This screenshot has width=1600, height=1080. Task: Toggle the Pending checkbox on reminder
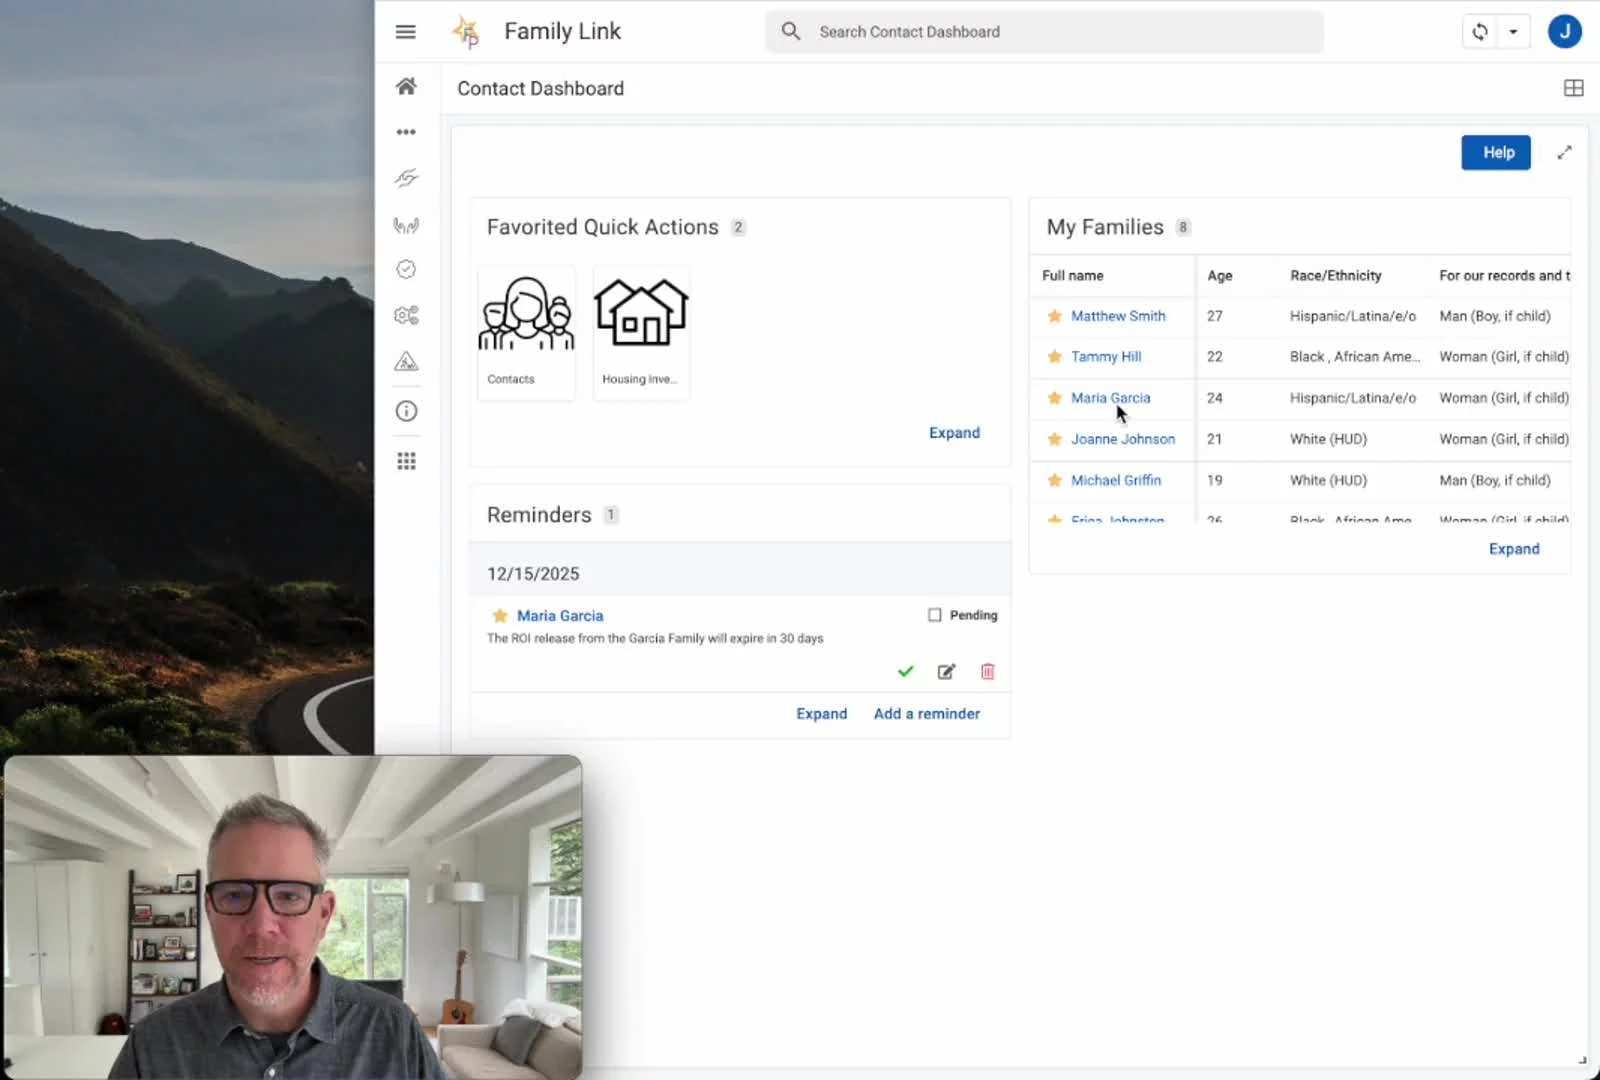click(934, 615)
